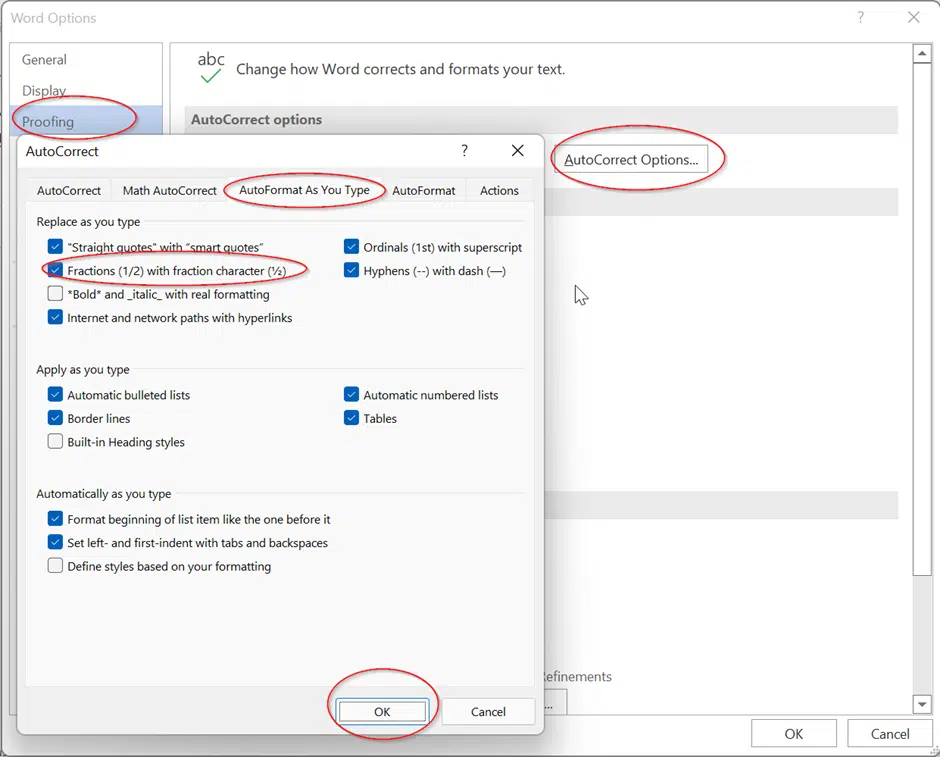Cancel the AutoCorrect dialog
Screen dimensions: 940x757
pos(488,711)
